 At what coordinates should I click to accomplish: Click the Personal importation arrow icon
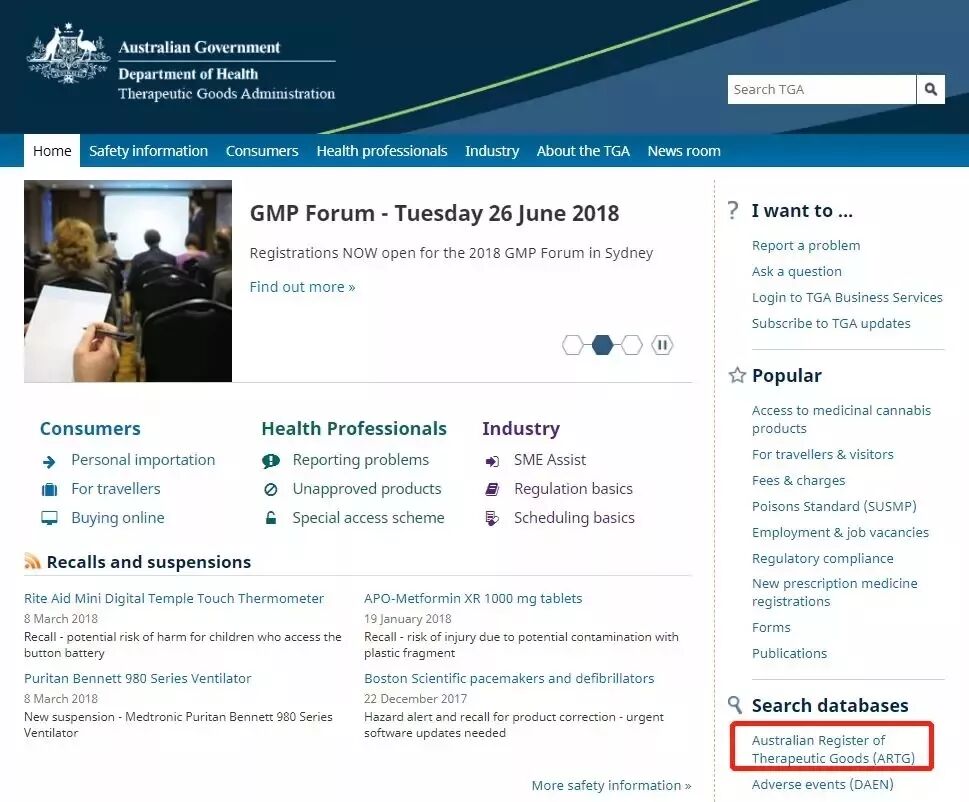pyautogui.click(x=49, y=462)
